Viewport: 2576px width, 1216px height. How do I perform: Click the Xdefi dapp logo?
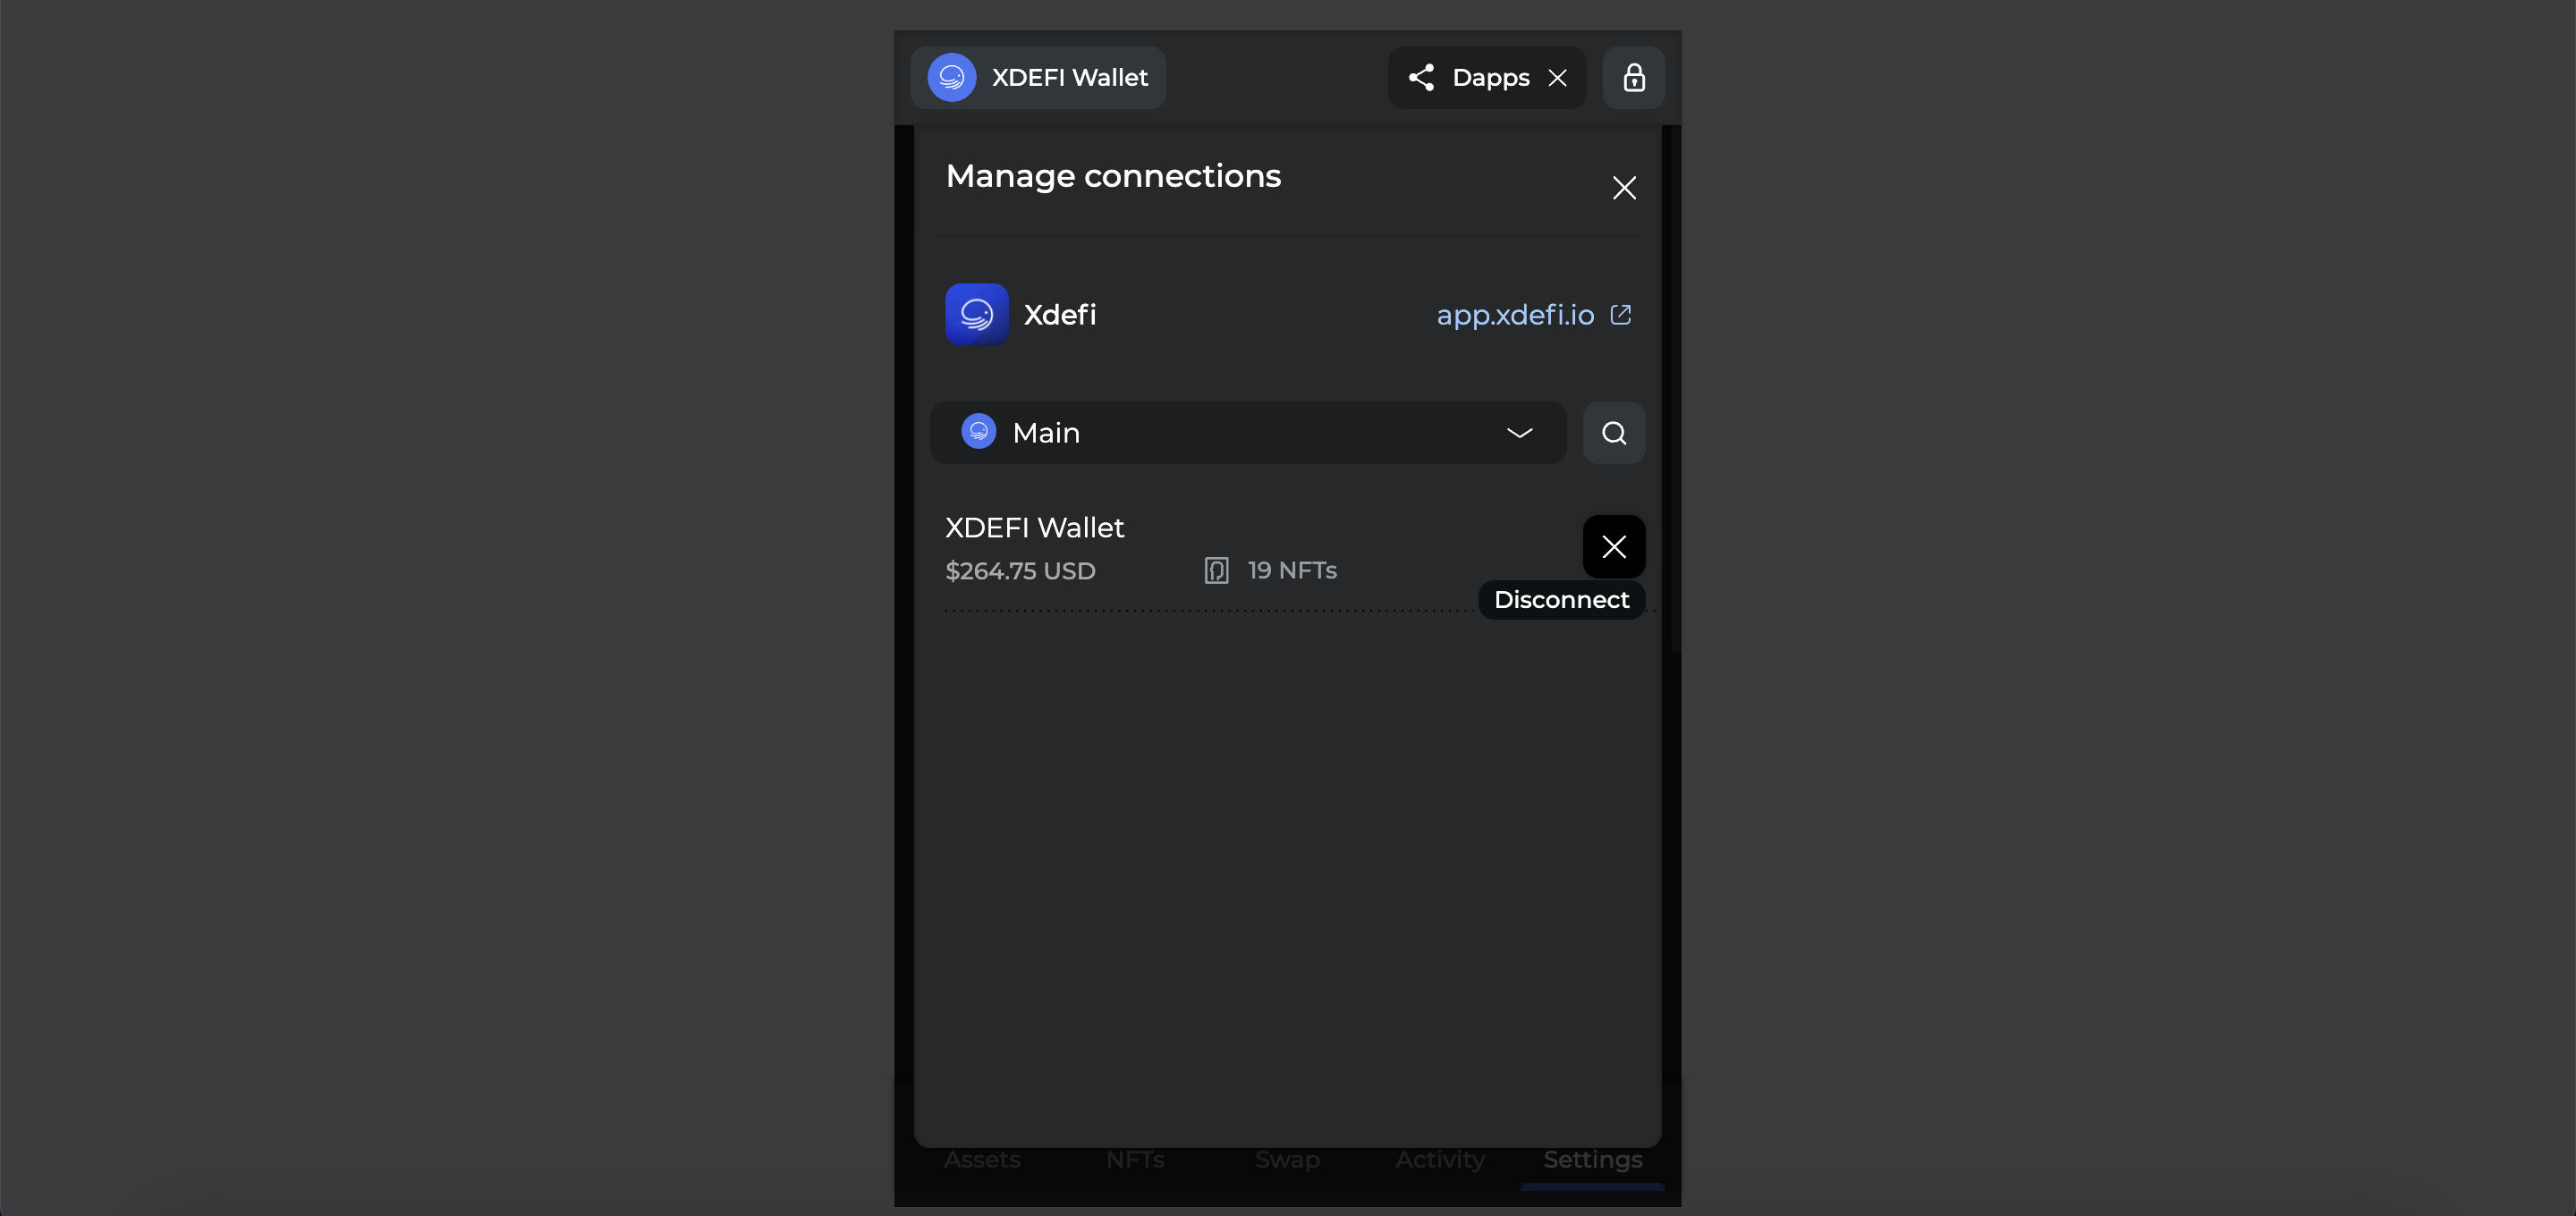pos(976,315)
